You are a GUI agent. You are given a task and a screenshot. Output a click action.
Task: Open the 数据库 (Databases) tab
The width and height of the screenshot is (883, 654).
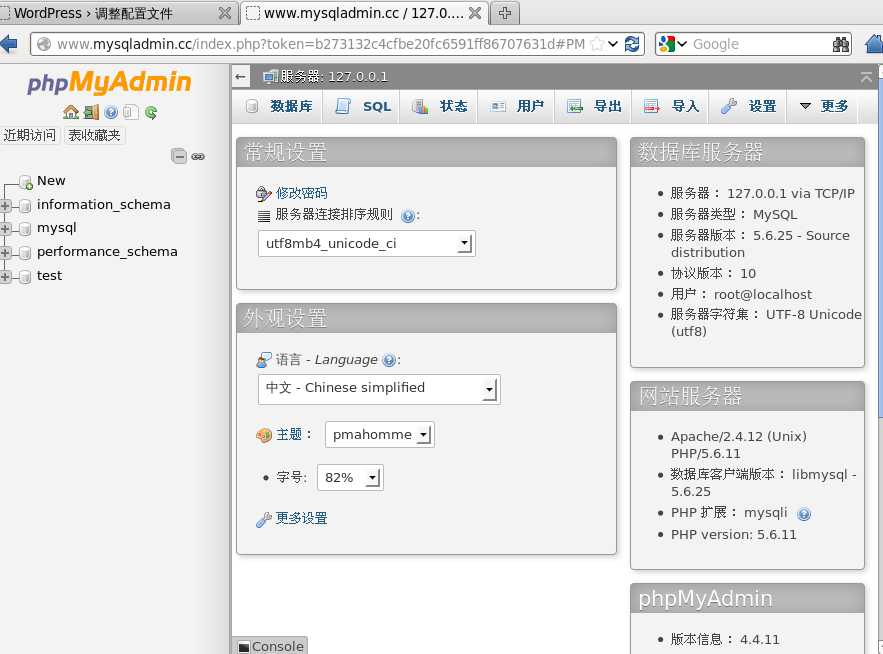[x=279, y=106]
